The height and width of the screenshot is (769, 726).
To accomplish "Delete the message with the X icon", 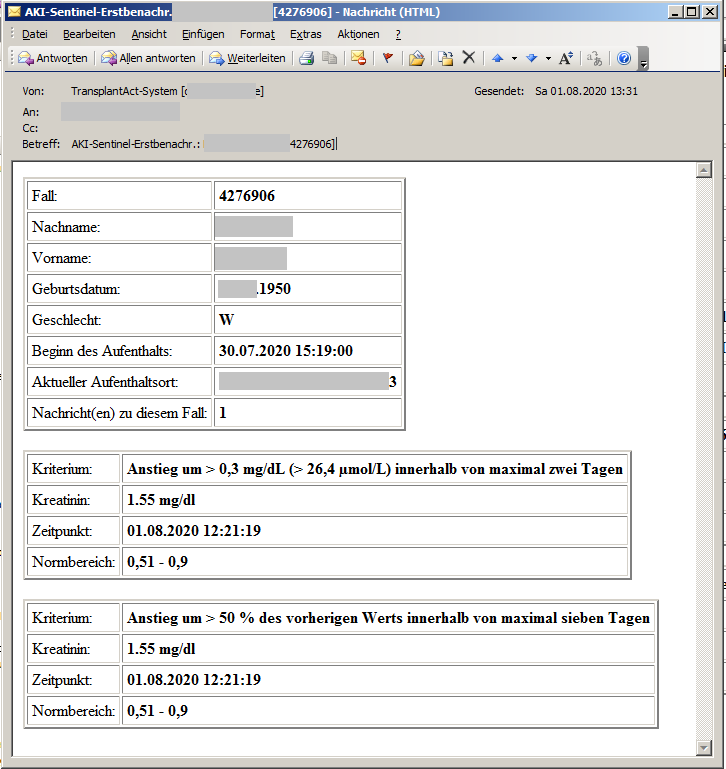I will point(469,58).
